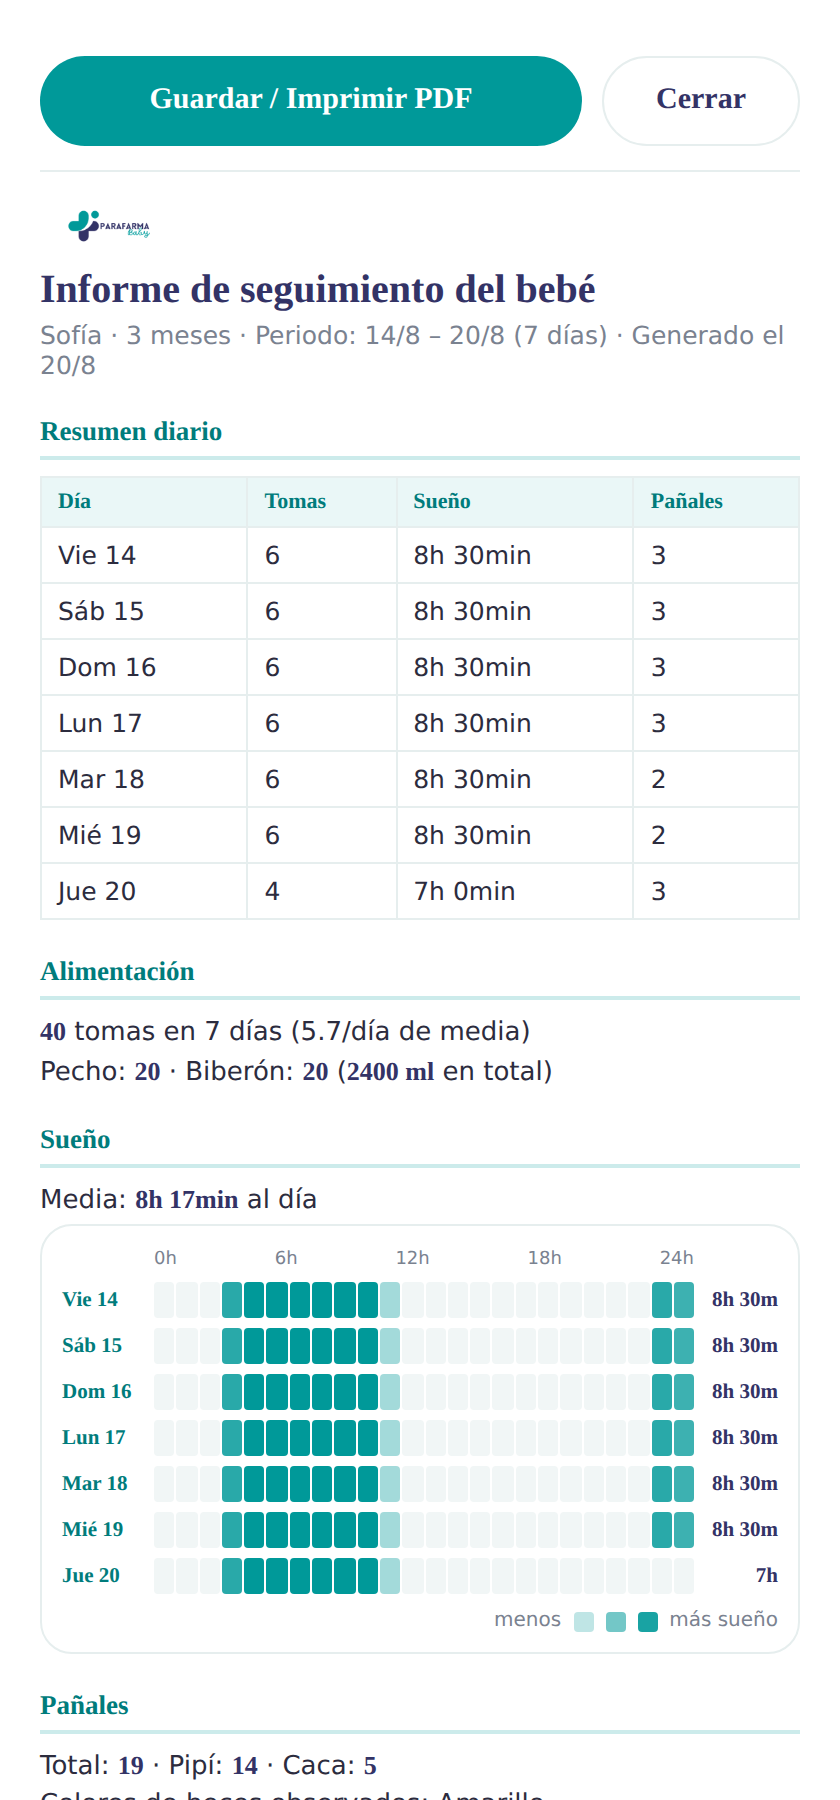Click the 12h light sleep cell for Vie 14
Viewport: 840px width, 1800px height.
tap(390, 1300)
